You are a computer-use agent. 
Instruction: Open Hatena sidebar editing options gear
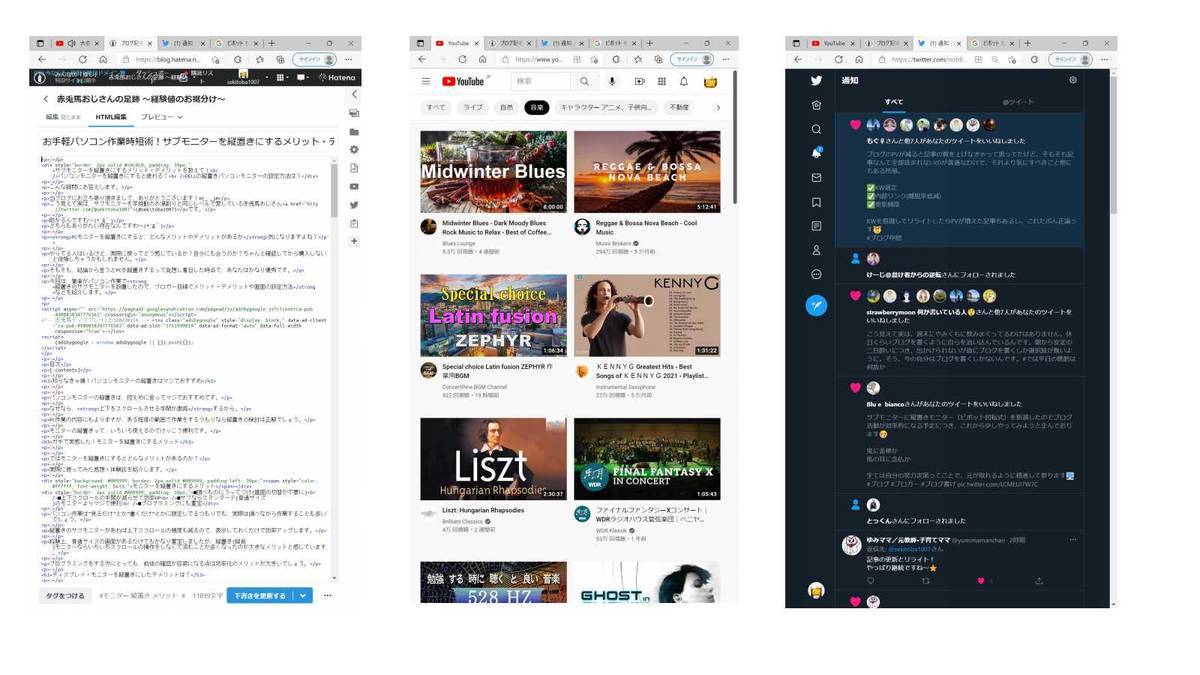354,150
